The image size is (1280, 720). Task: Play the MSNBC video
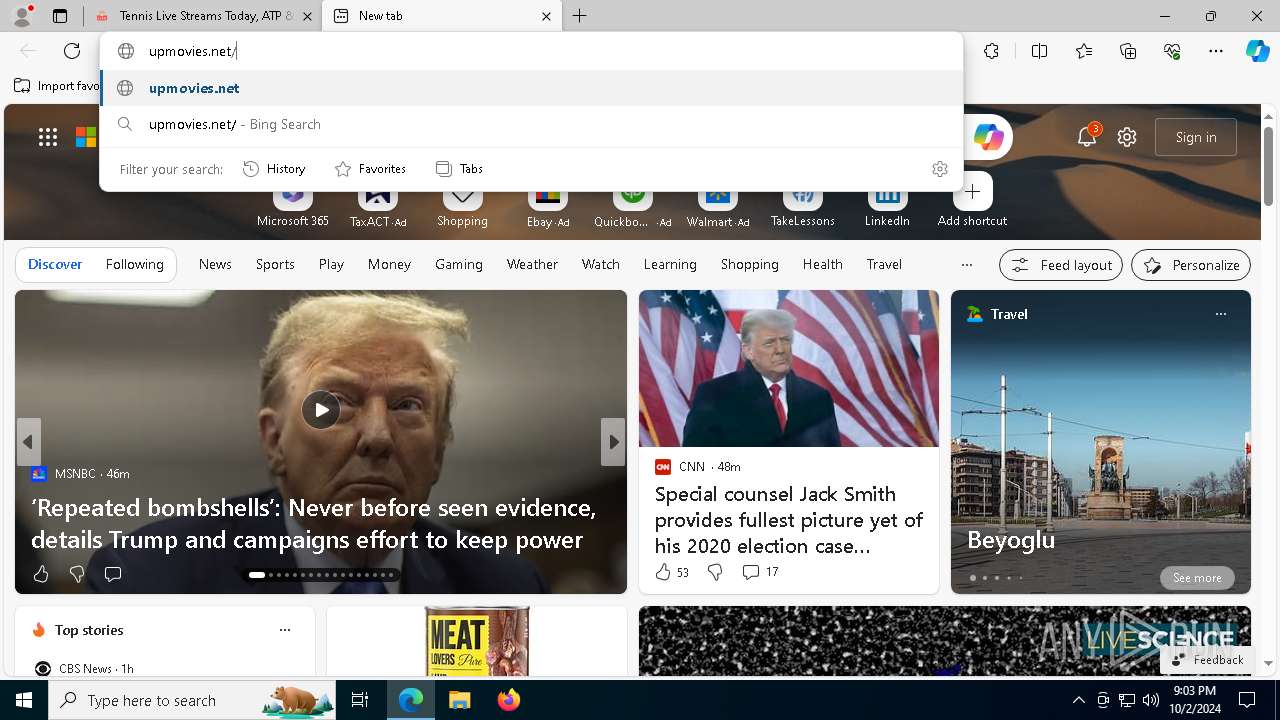(x=321, y=410)
